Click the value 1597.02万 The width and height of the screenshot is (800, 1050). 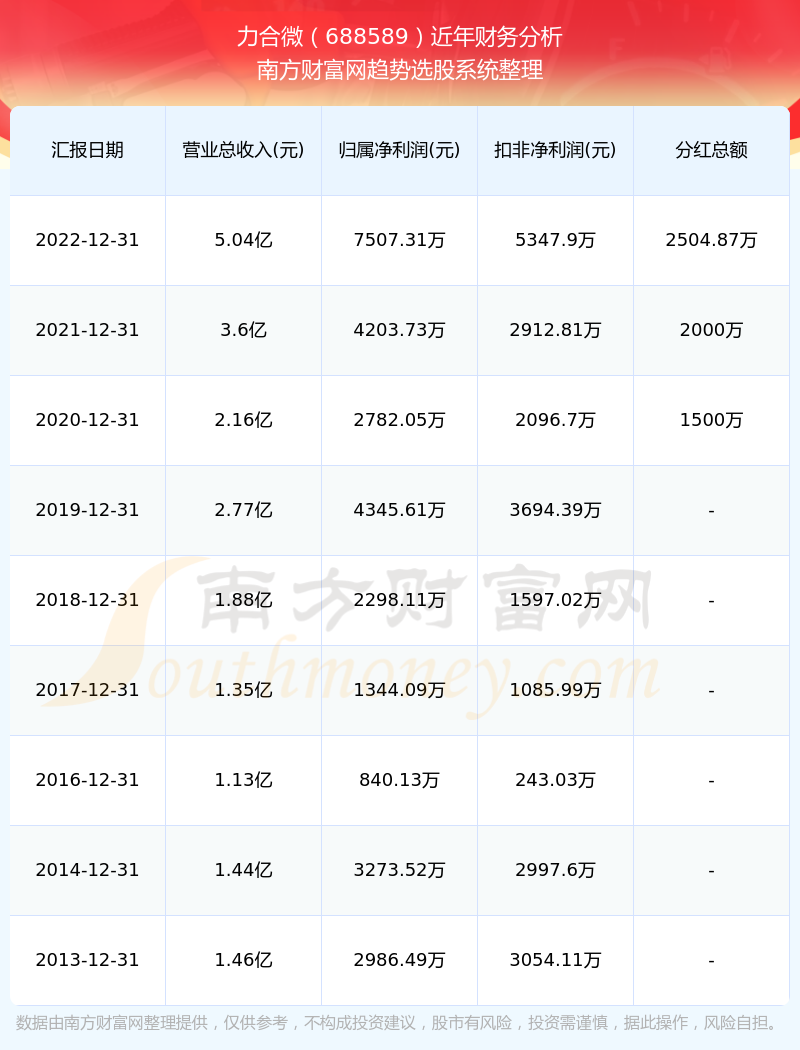tap(556, 600)
